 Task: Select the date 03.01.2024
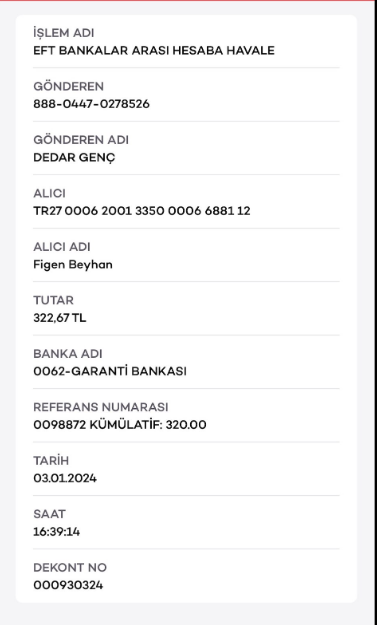click(x=65, y=478)
